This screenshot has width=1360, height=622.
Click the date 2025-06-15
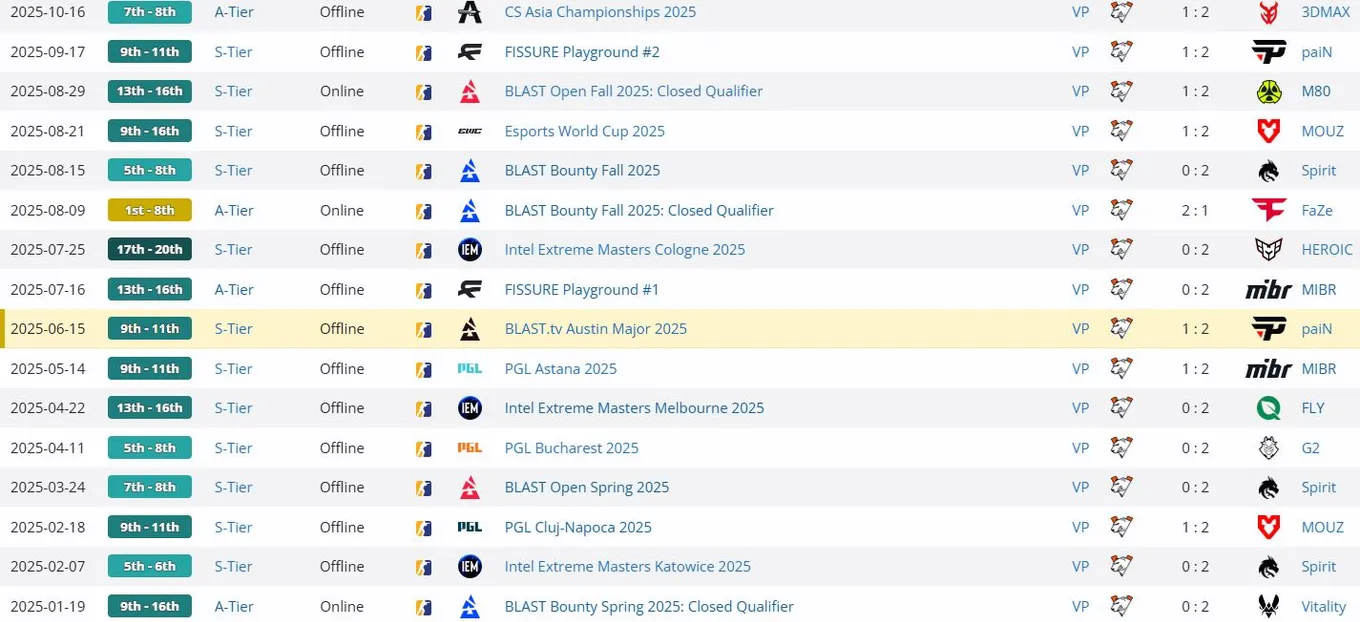pyautogui.click(x=48, y=329)
